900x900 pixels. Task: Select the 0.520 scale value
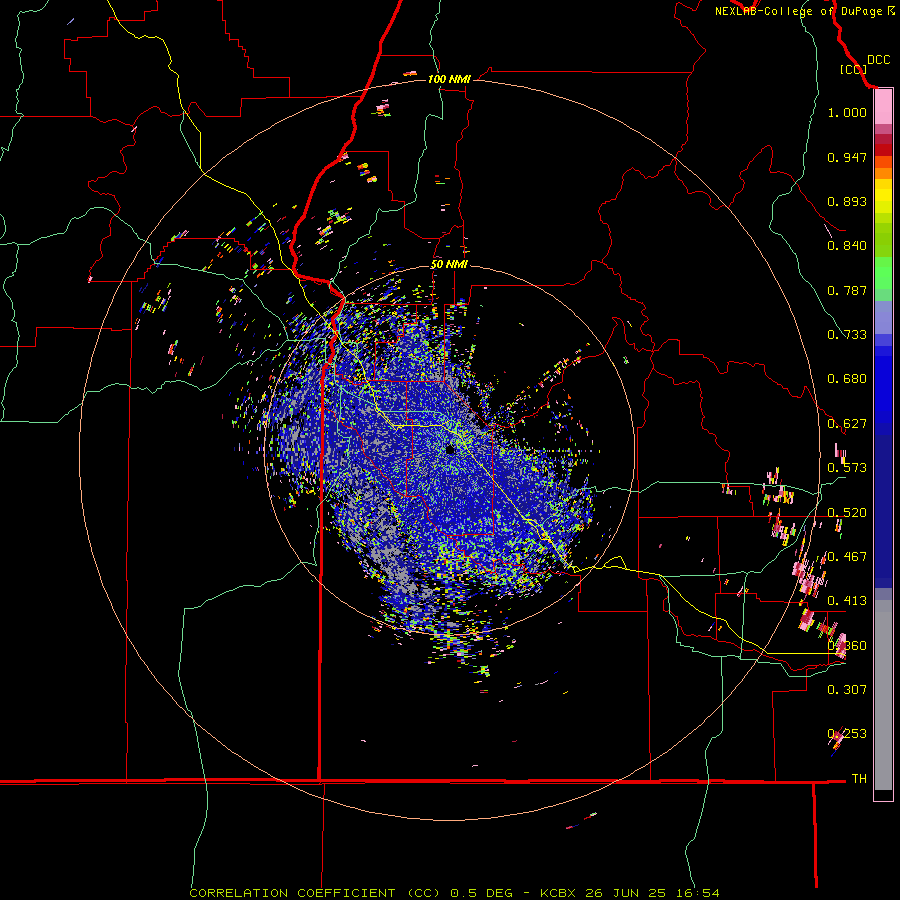(x=847, y=513)
